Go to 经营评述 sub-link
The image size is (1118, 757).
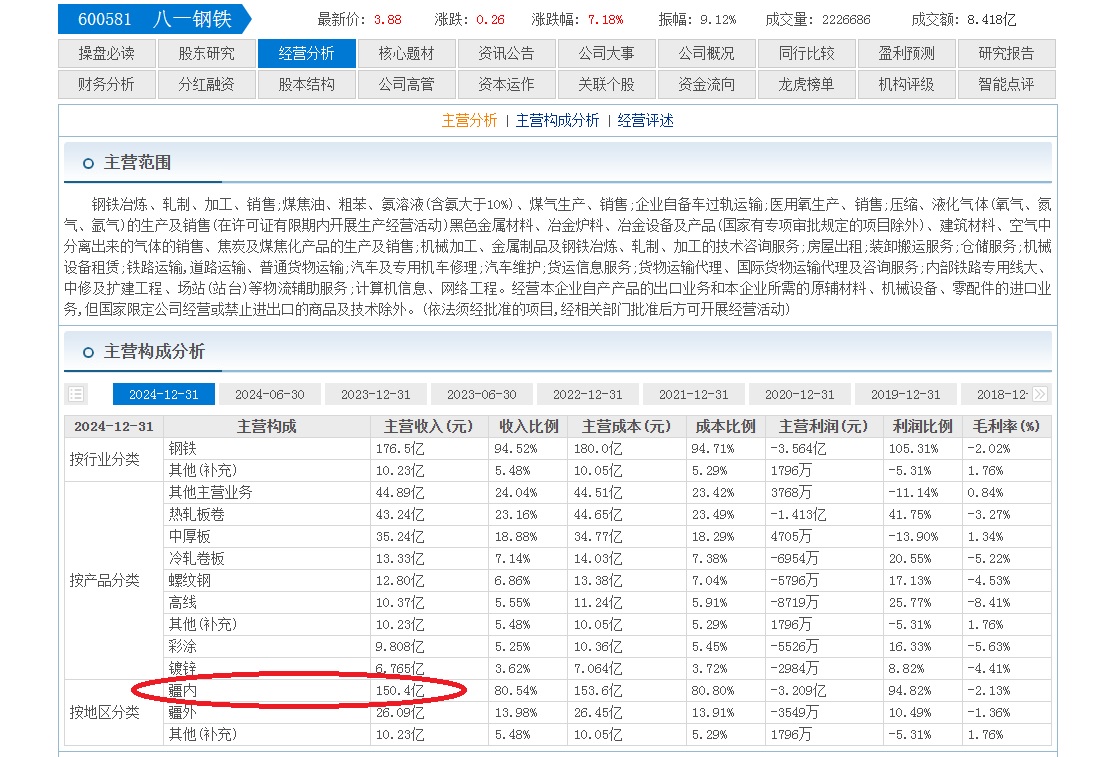click(645, 120)
